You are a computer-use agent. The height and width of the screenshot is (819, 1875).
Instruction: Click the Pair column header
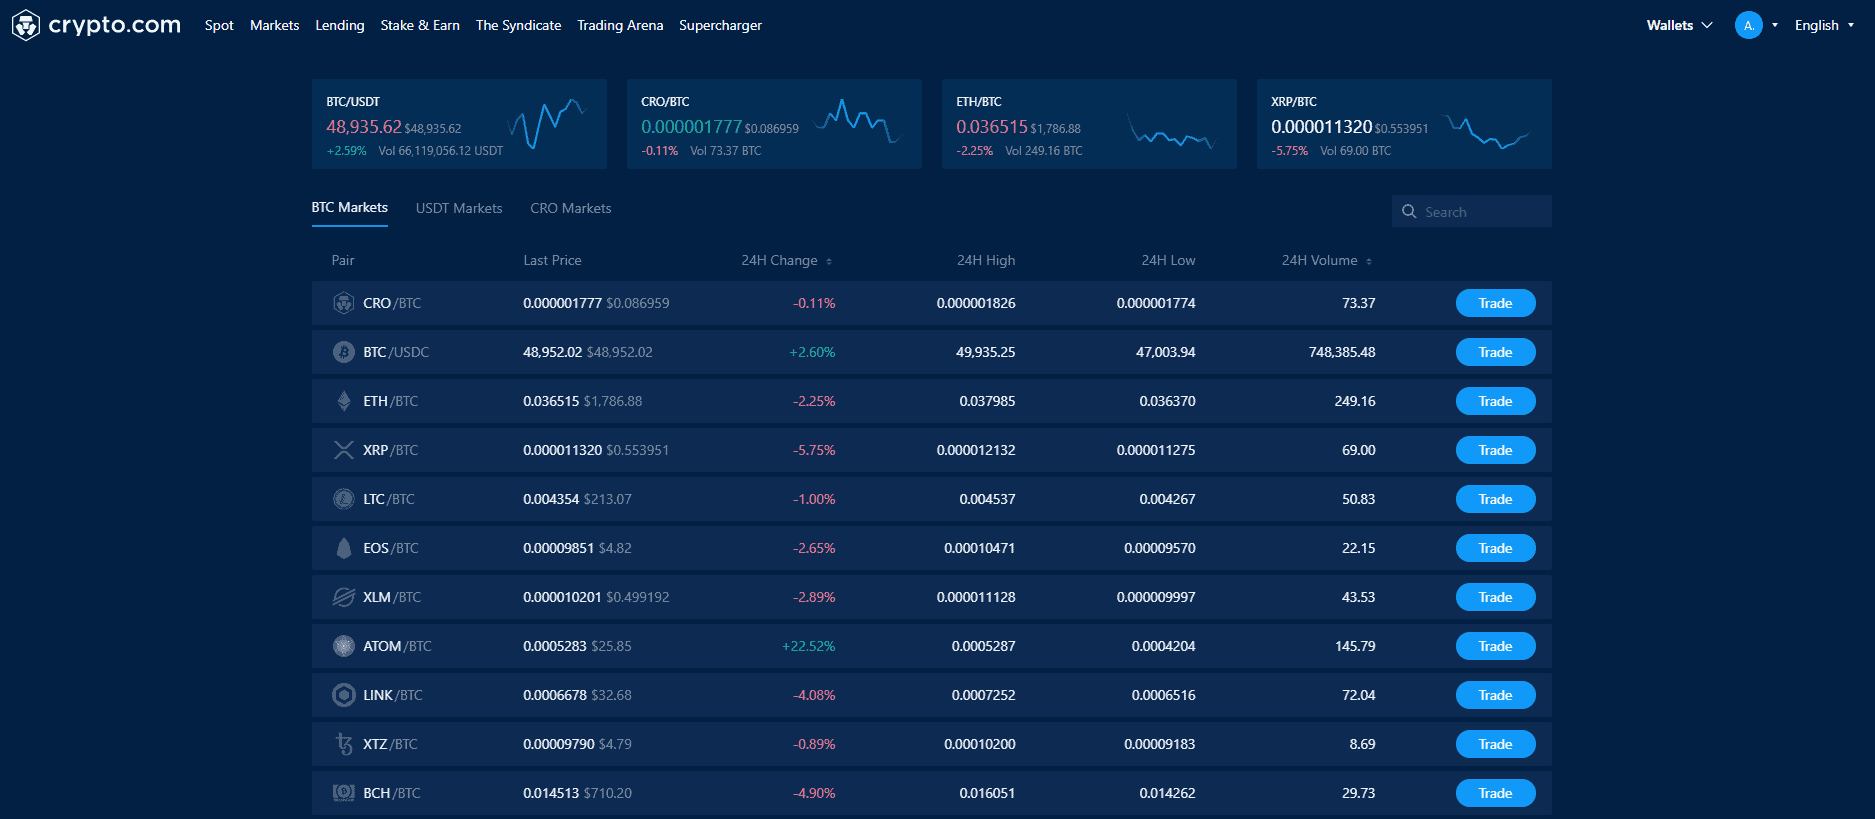343,260
